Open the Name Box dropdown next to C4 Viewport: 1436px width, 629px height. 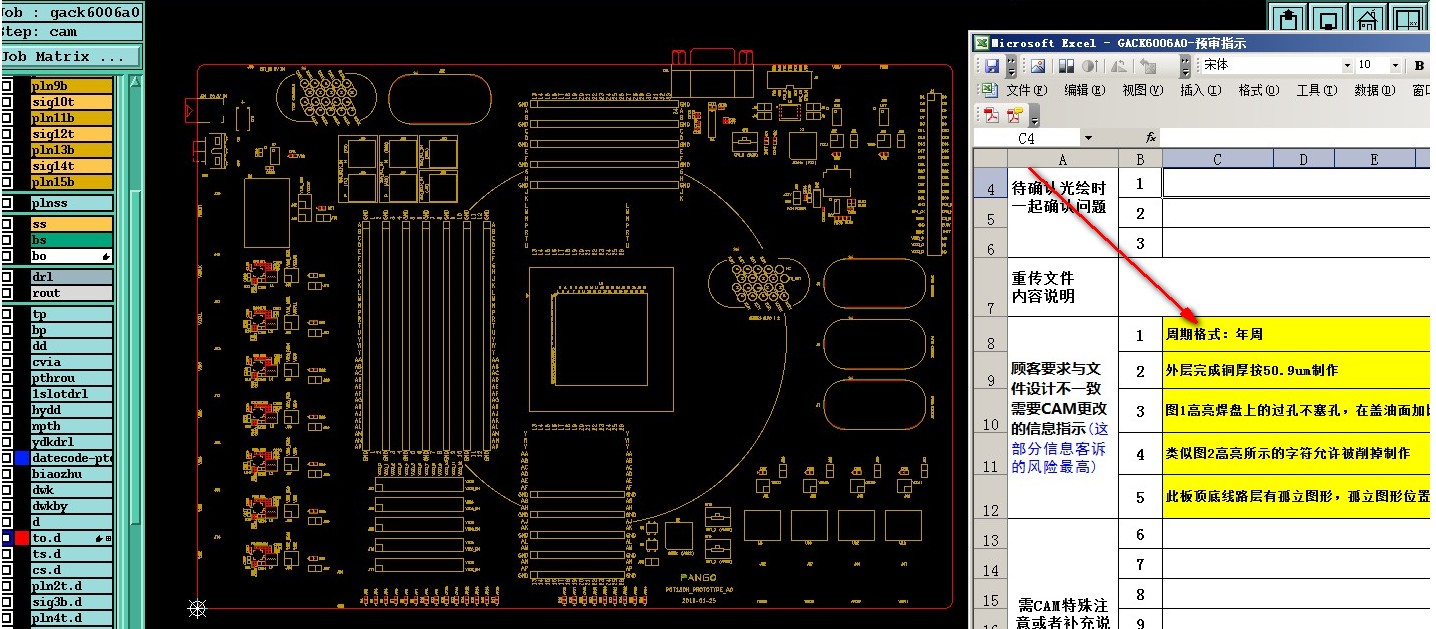click(1087, 138)
